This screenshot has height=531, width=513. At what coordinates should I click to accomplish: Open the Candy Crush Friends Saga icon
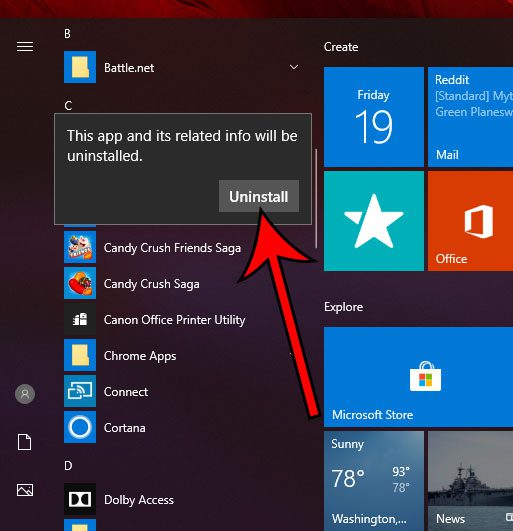(x=80, y=247)
